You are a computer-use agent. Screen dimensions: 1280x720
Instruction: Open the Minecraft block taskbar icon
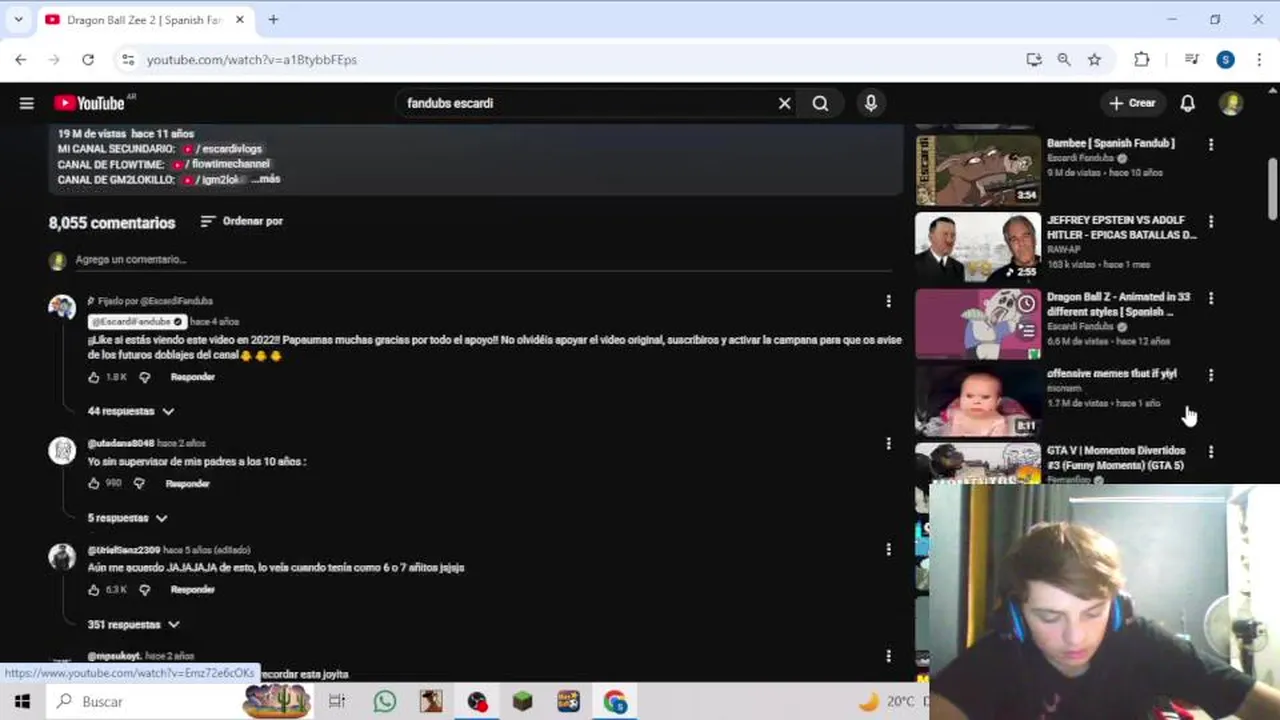523,701
